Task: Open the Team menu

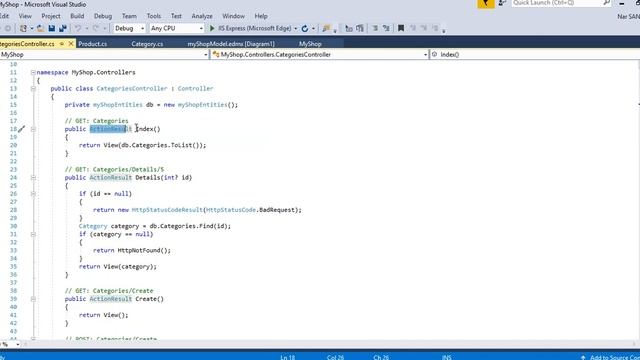Action: [x=129, y=16]
